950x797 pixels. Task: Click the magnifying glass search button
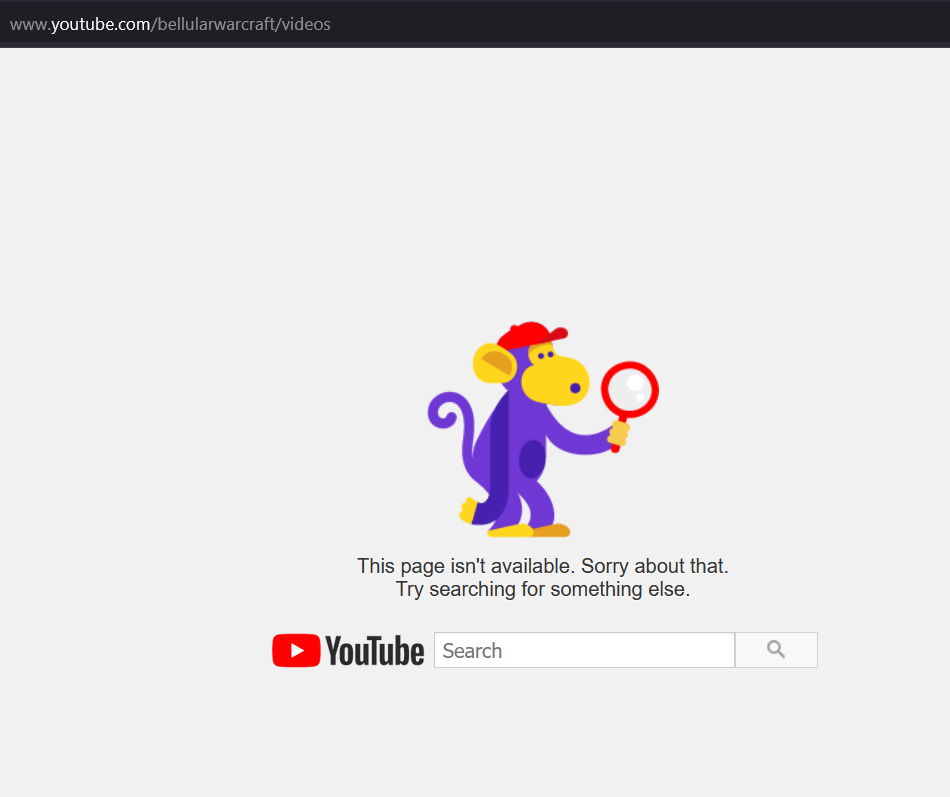(776, 650)
